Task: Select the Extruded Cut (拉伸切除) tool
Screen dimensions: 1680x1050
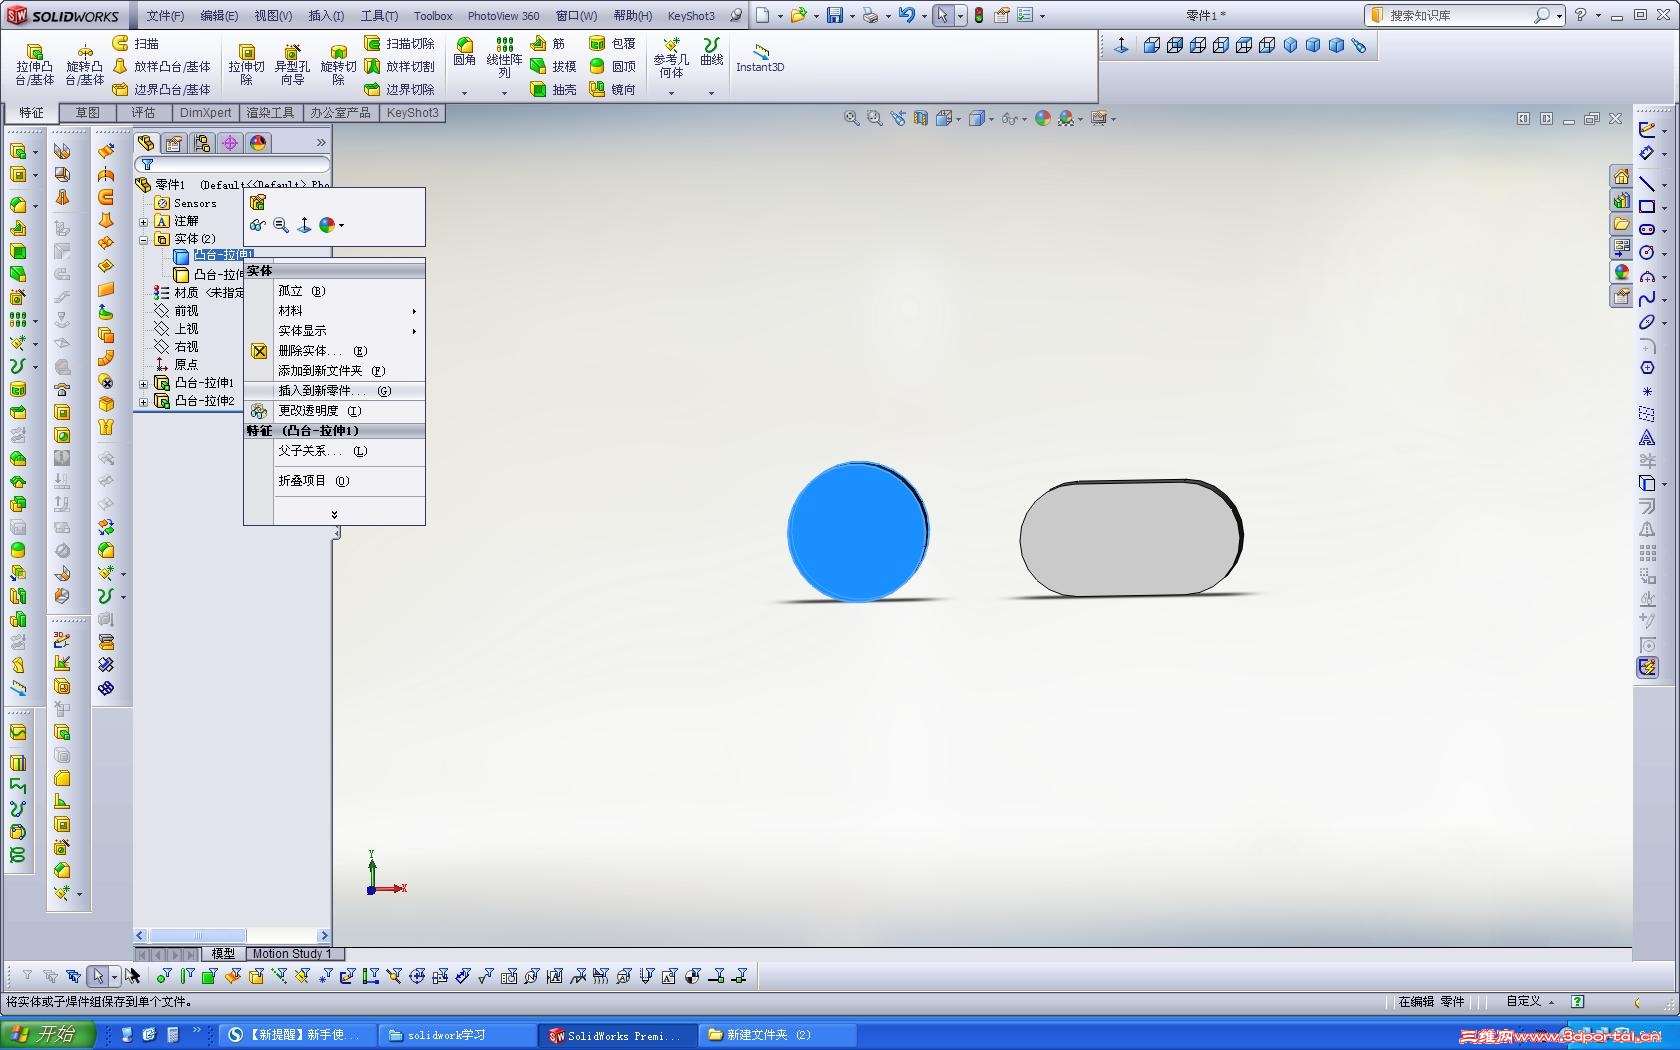Action: (246, 65)
